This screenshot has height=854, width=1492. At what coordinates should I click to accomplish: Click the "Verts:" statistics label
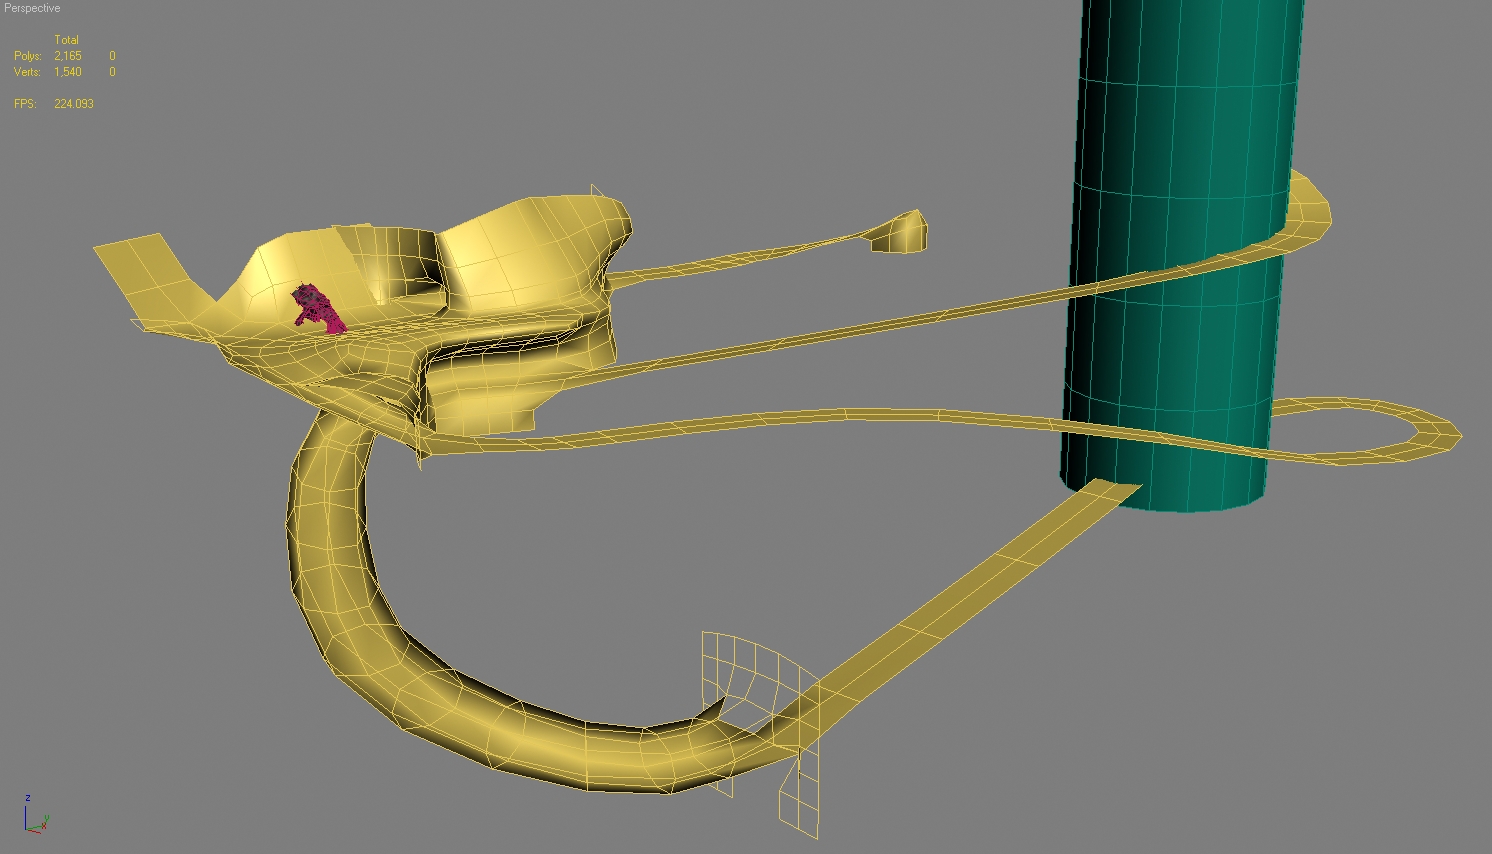pos(27,72)
